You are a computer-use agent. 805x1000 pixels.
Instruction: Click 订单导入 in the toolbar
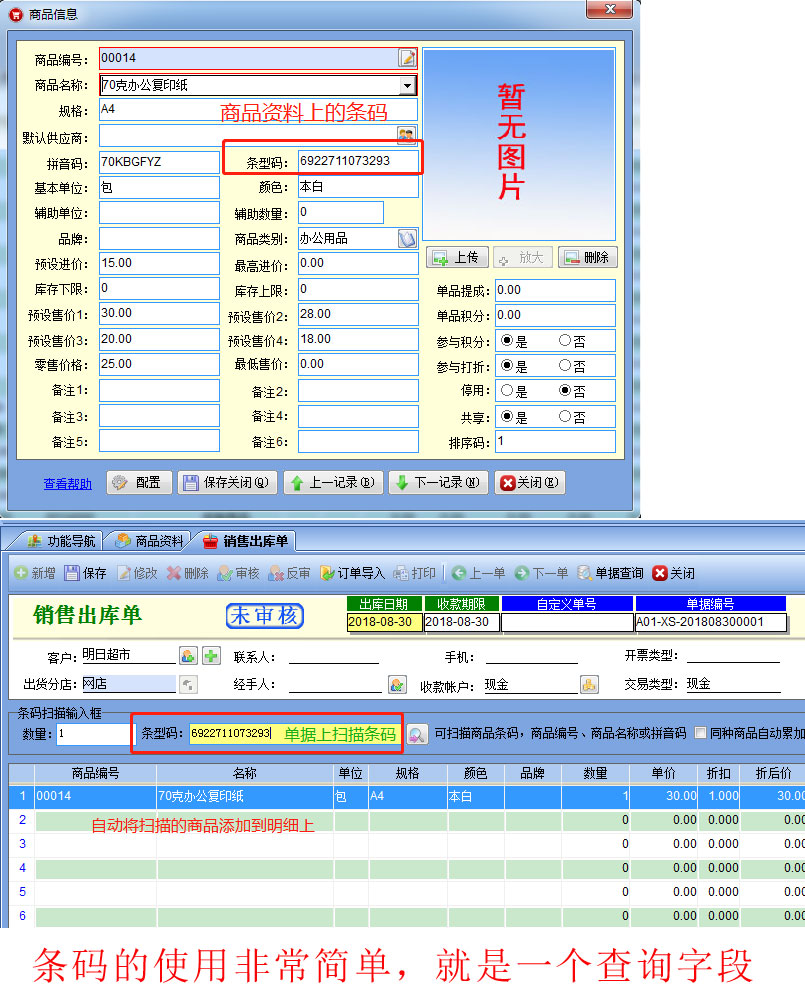point(352,573)
